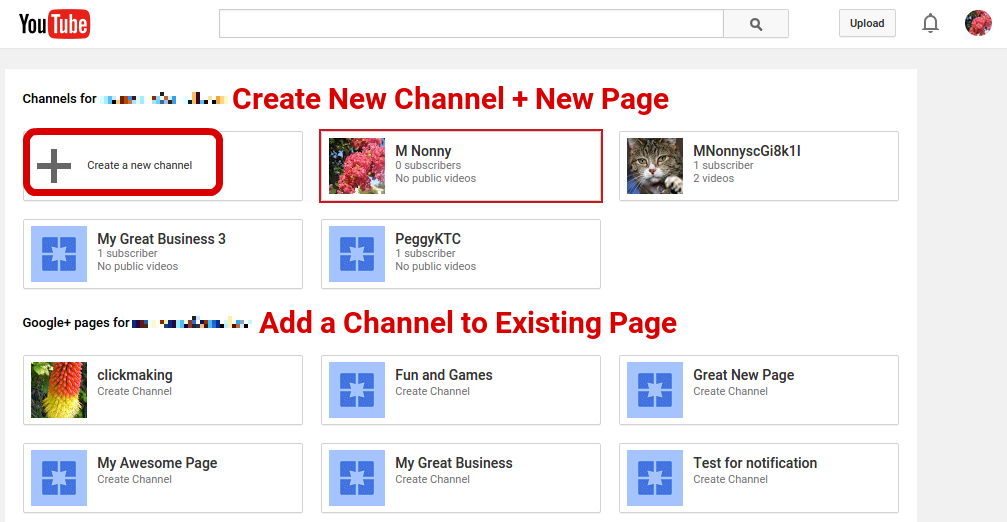This screenshot has height=522, width=1007.
Task: Open the PeggyKTC channel name
Action: [x=428, y=239]
